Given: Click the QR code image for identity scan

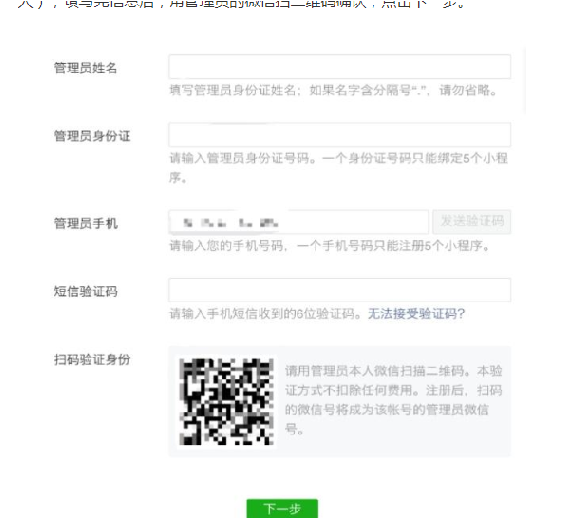Looking at the screenshot, I should [x=226, y=401].
